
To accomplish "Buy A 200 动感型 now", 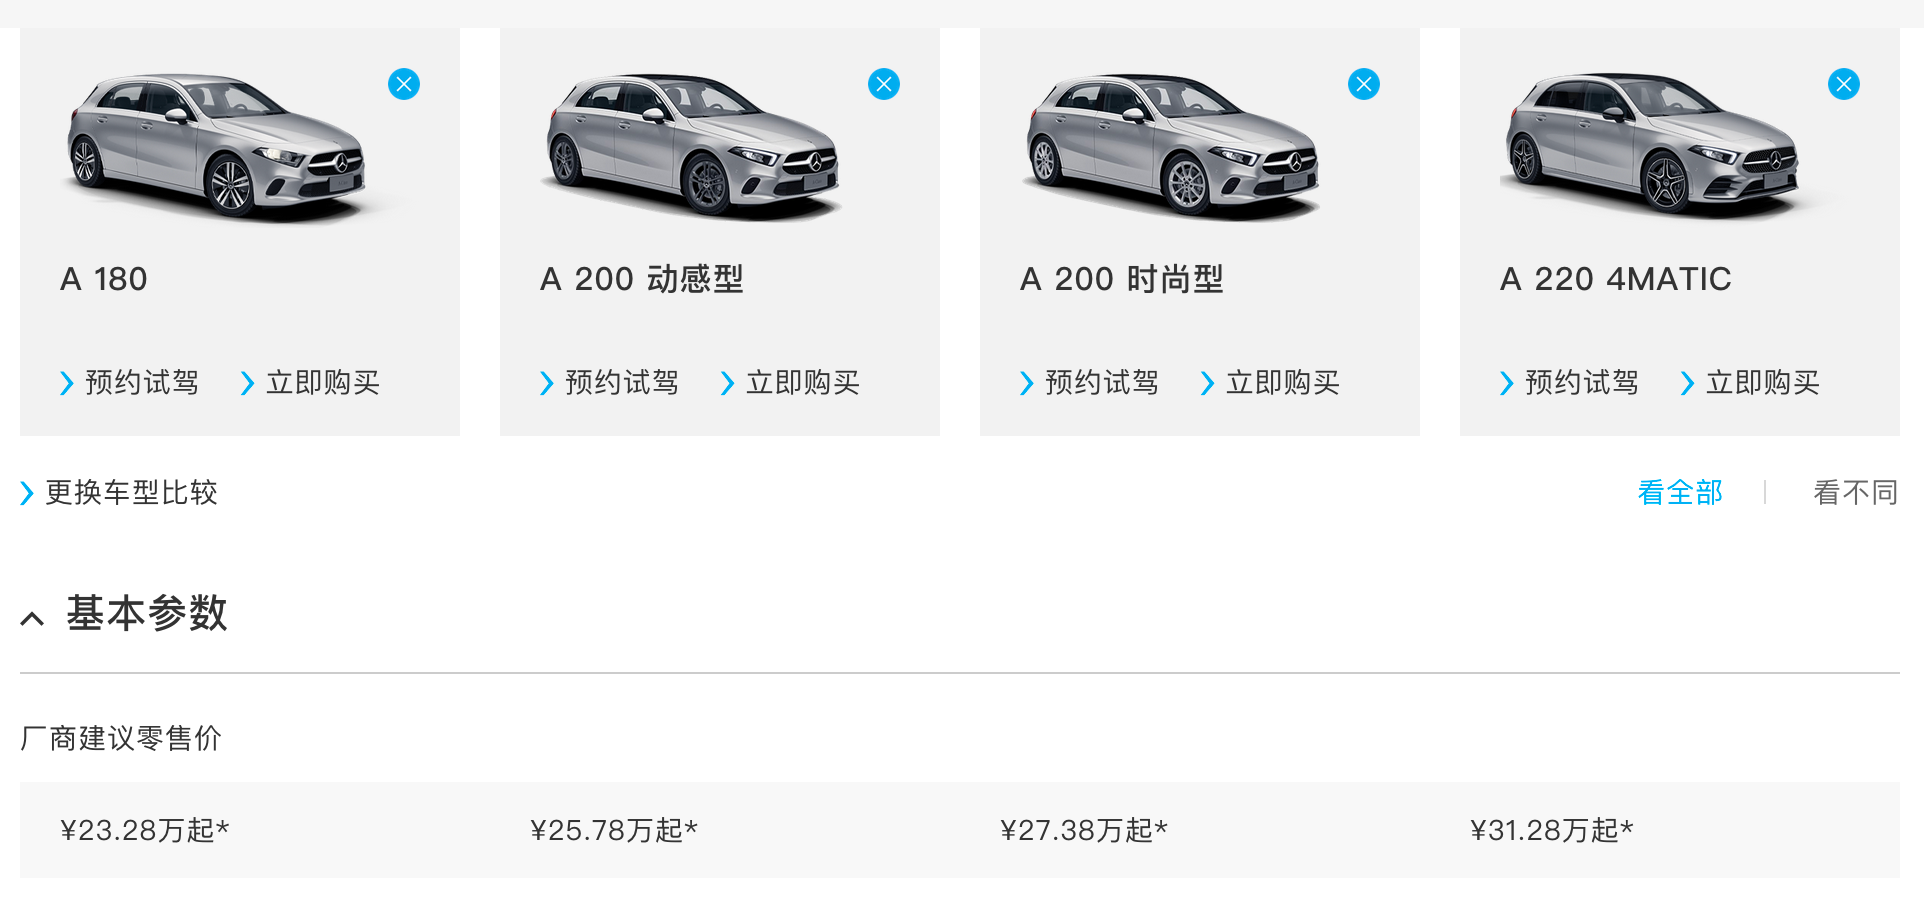I will (791, 383).
